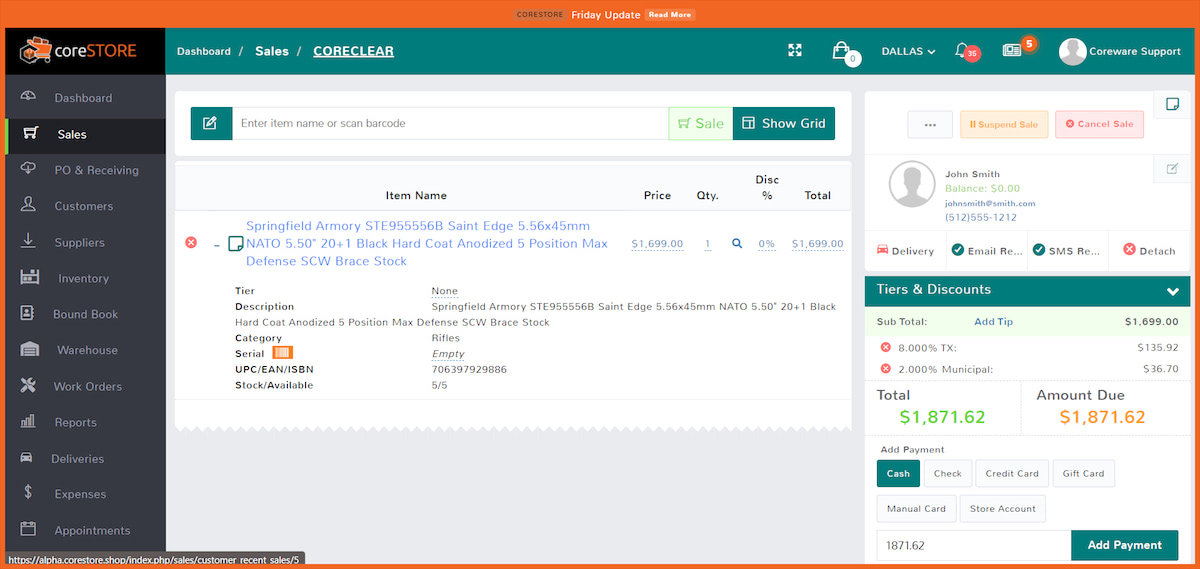Click the CORECLEAR breadcrumb link
The image size is (1200, 569).
[353, 51]
